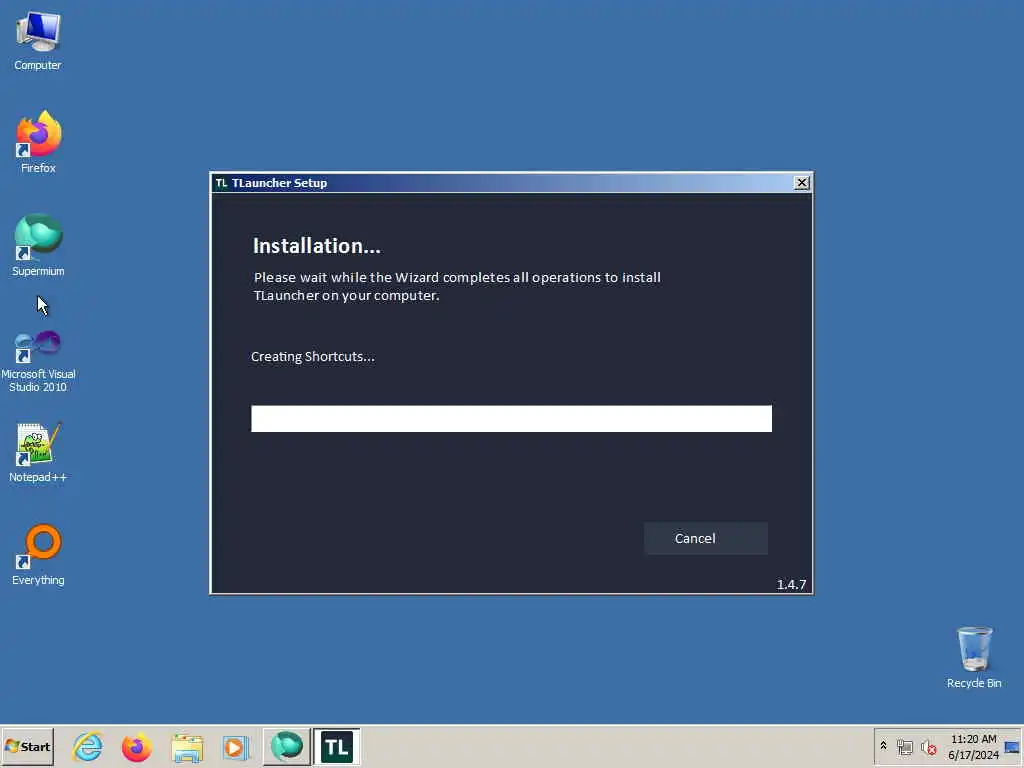Open the muted volume tray icon
This screenshot has width=1024, height=768.
(928, 747)
